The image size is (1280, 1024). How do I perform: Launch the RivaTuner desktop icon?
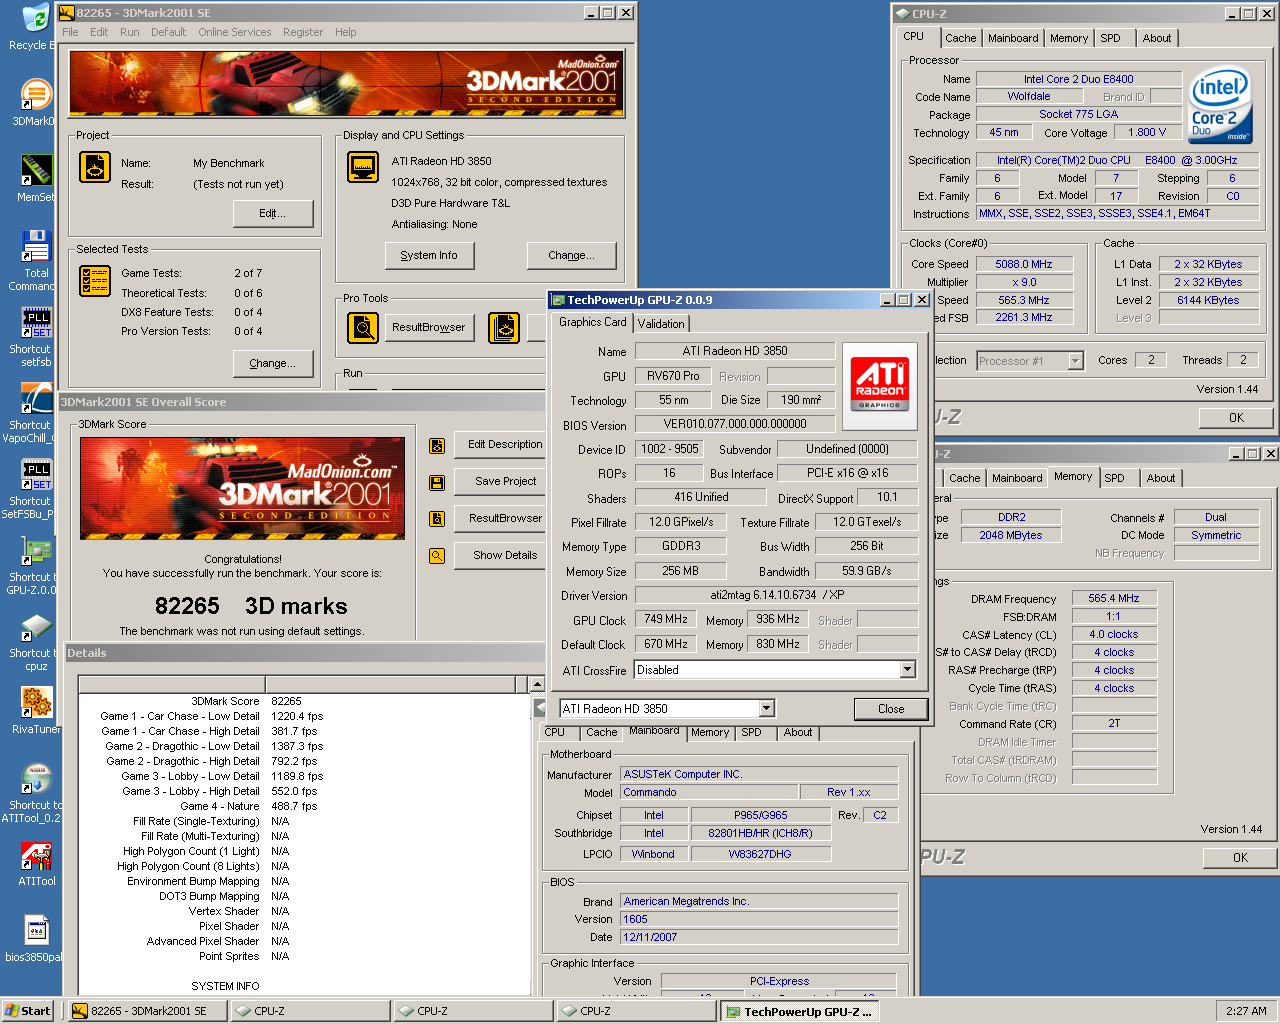[36, 702]
